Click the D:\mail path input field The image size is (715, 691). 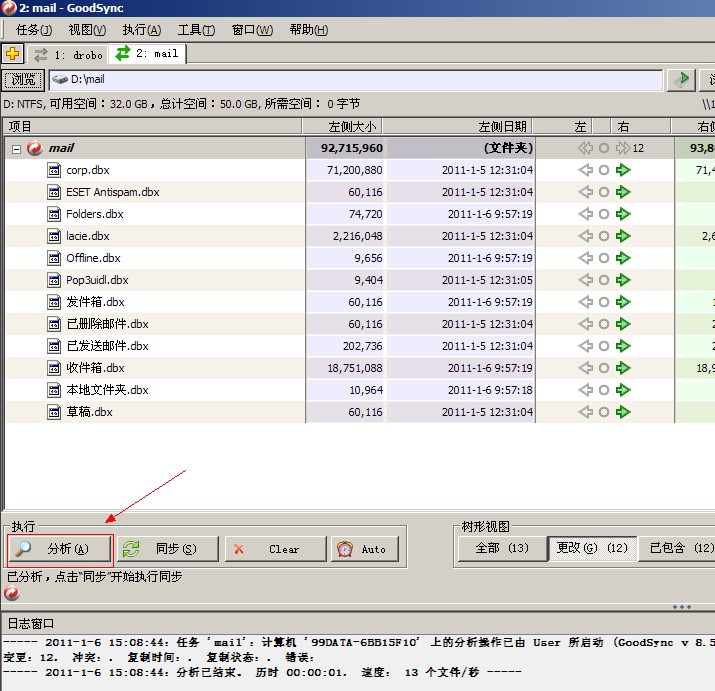click(360, 79)
